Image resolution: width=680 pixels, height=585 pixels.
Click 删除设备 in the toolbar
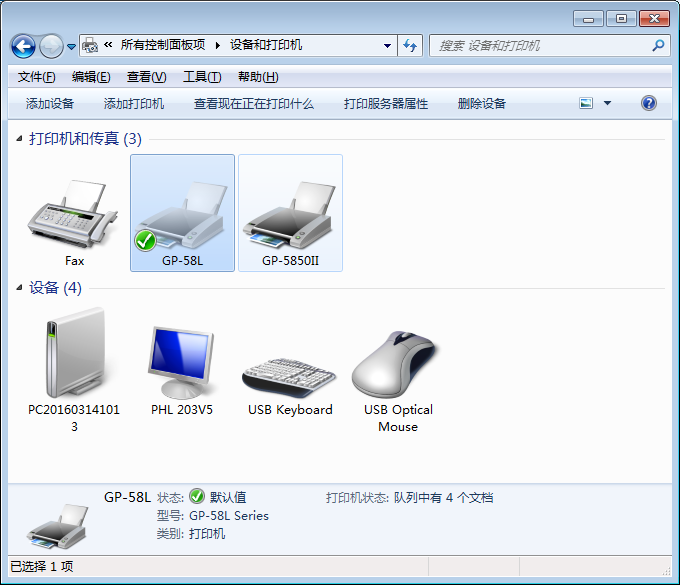click(482, 104)
